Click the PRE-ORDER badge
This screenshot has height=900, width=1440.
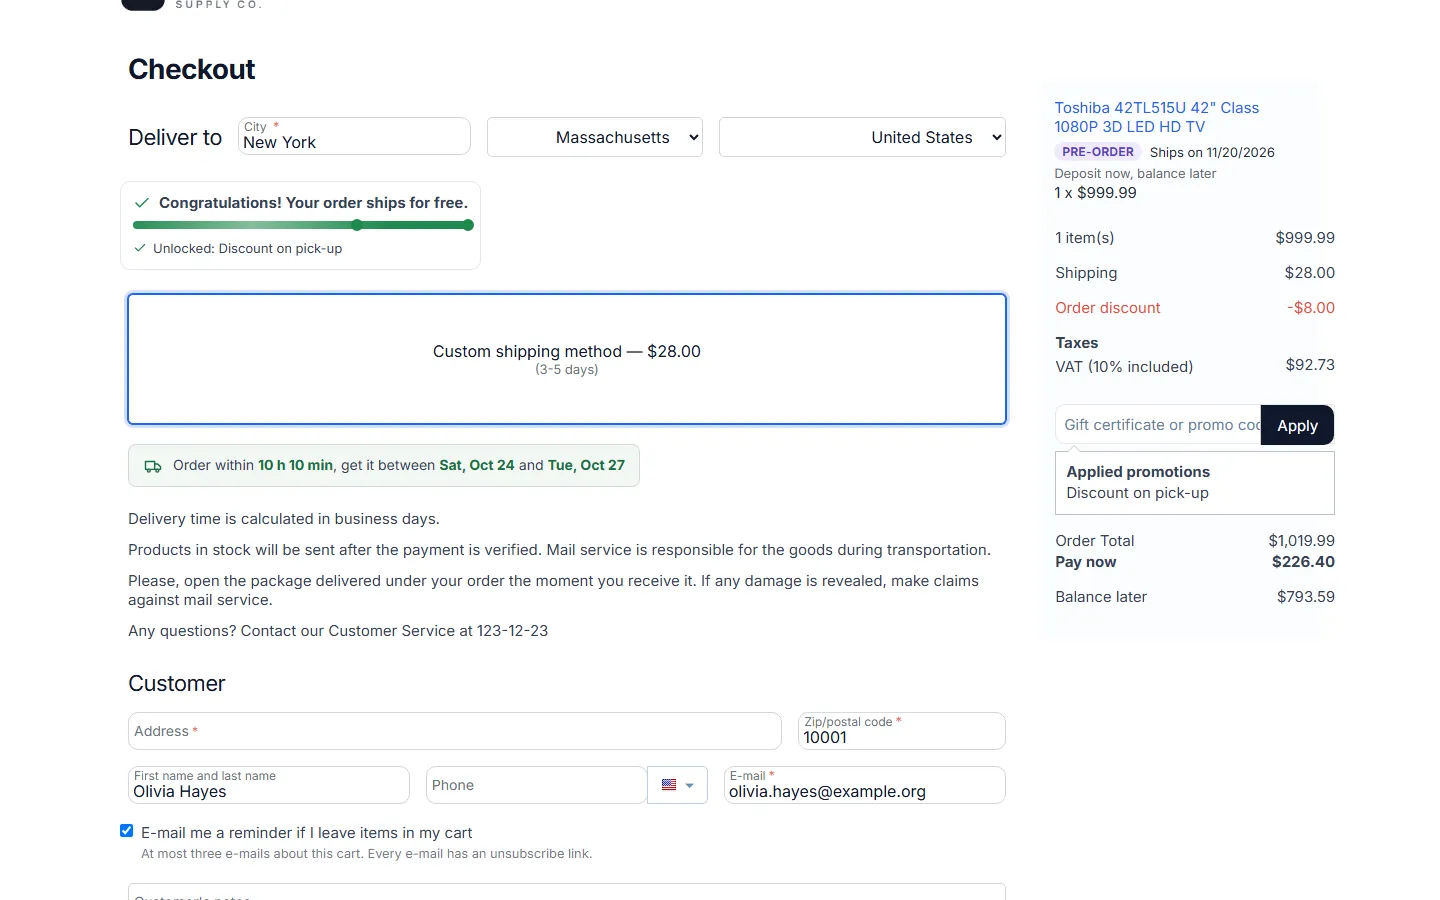pyautogui.click(x=1098, y=152)
